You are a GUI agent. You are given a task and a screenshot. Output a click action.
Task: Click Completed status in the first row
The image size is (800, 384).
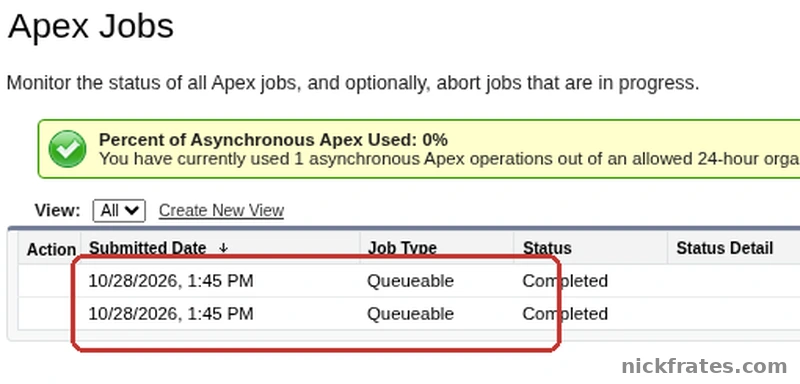point(565,281)
